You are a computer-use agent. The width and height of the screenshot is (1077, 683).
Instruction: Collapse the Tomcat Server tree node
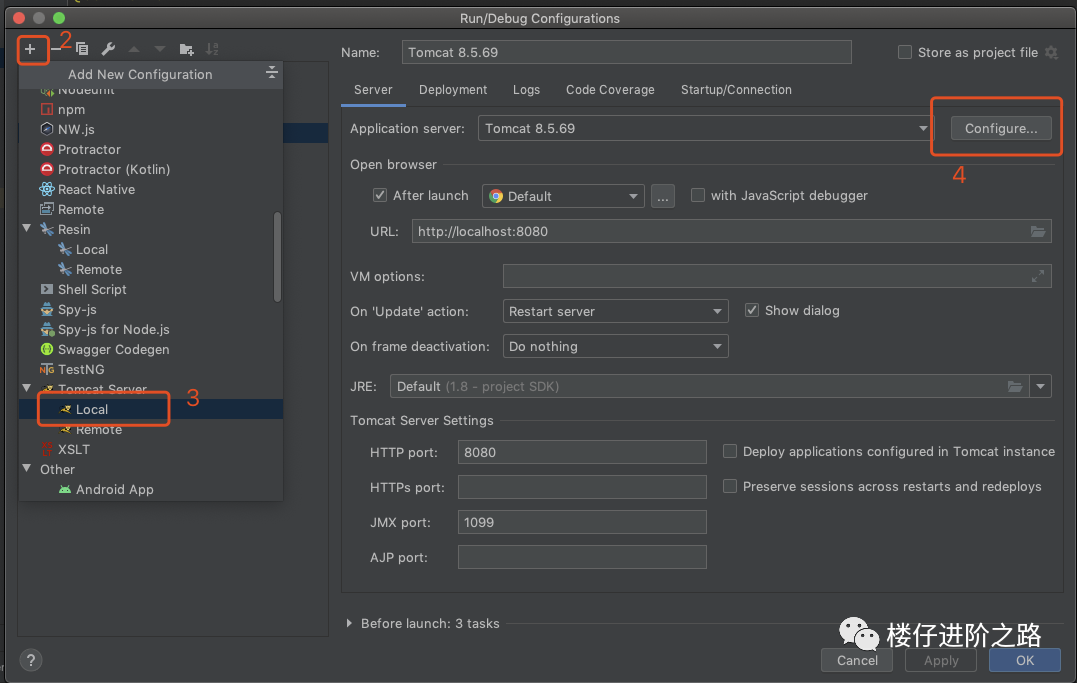tap(27, 388)
